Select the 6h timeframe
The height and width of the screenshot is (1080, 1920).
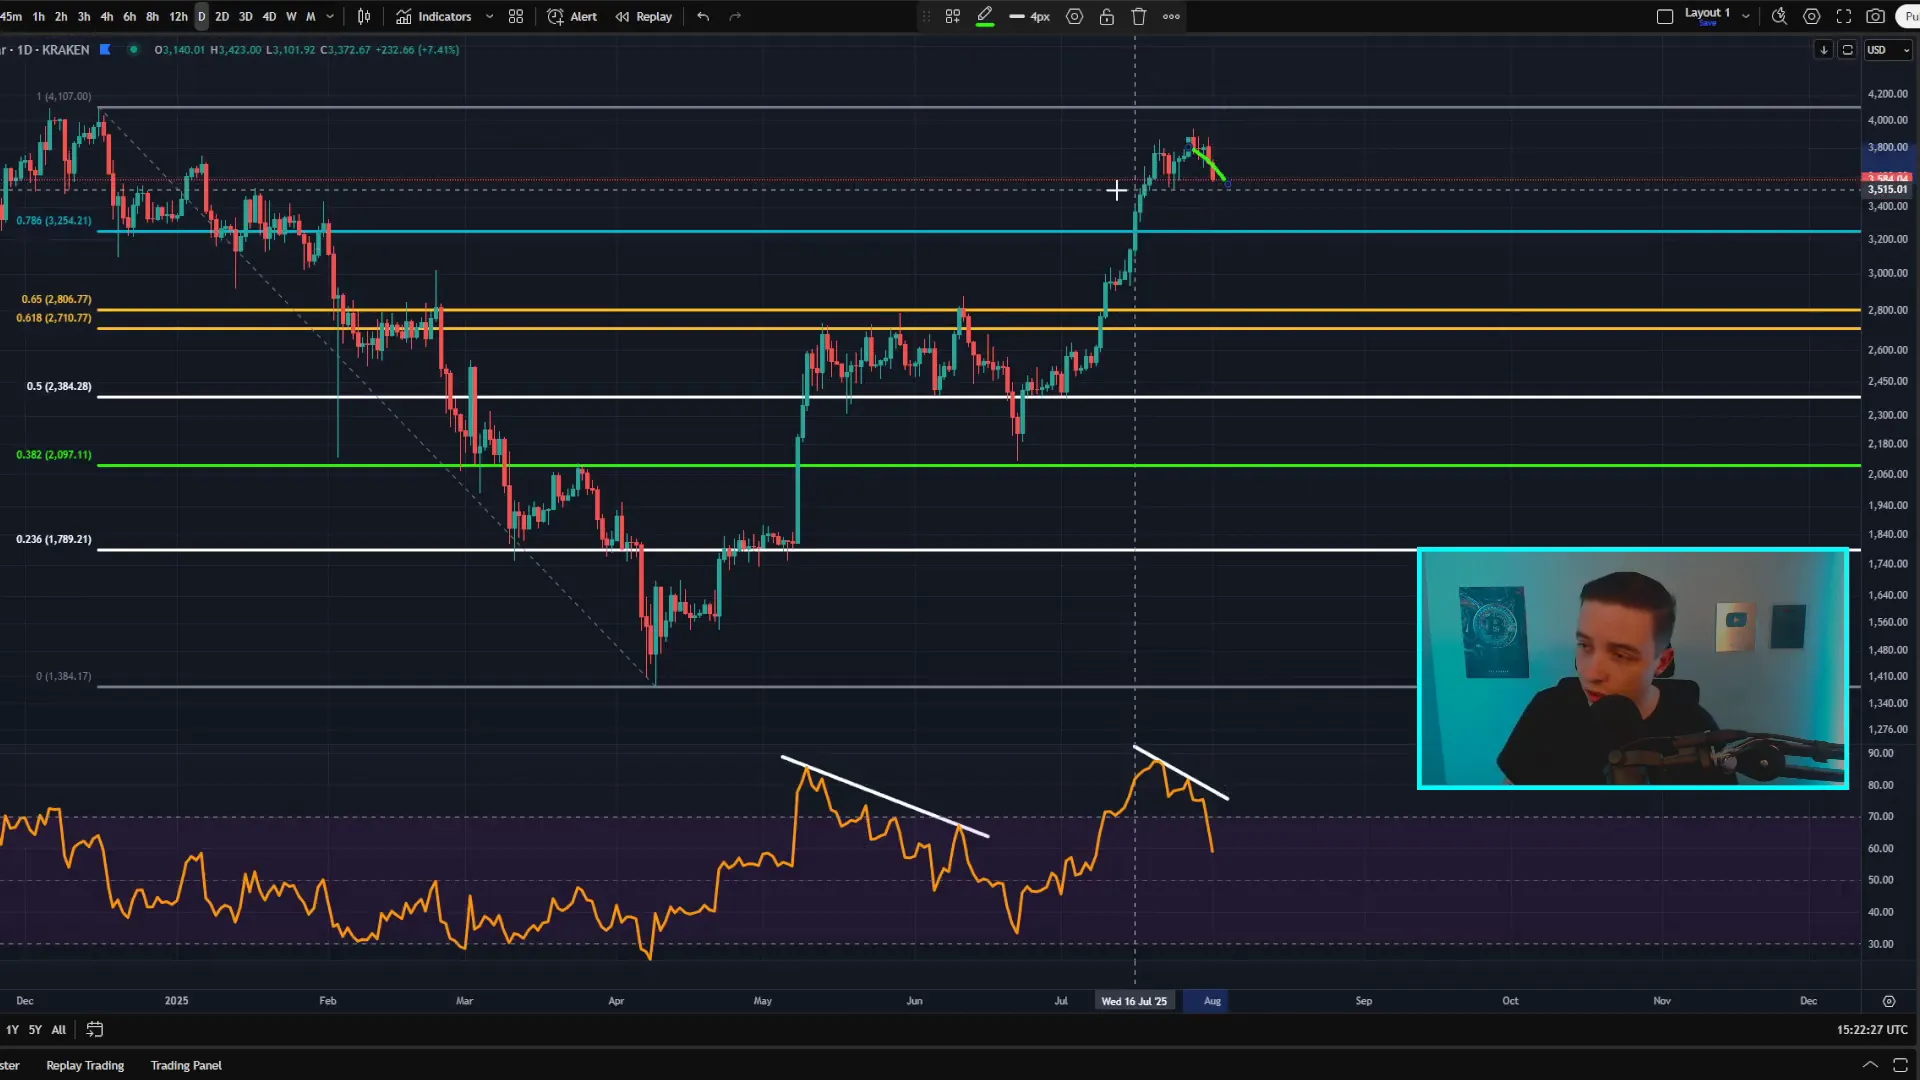click(x=129, y=17)
